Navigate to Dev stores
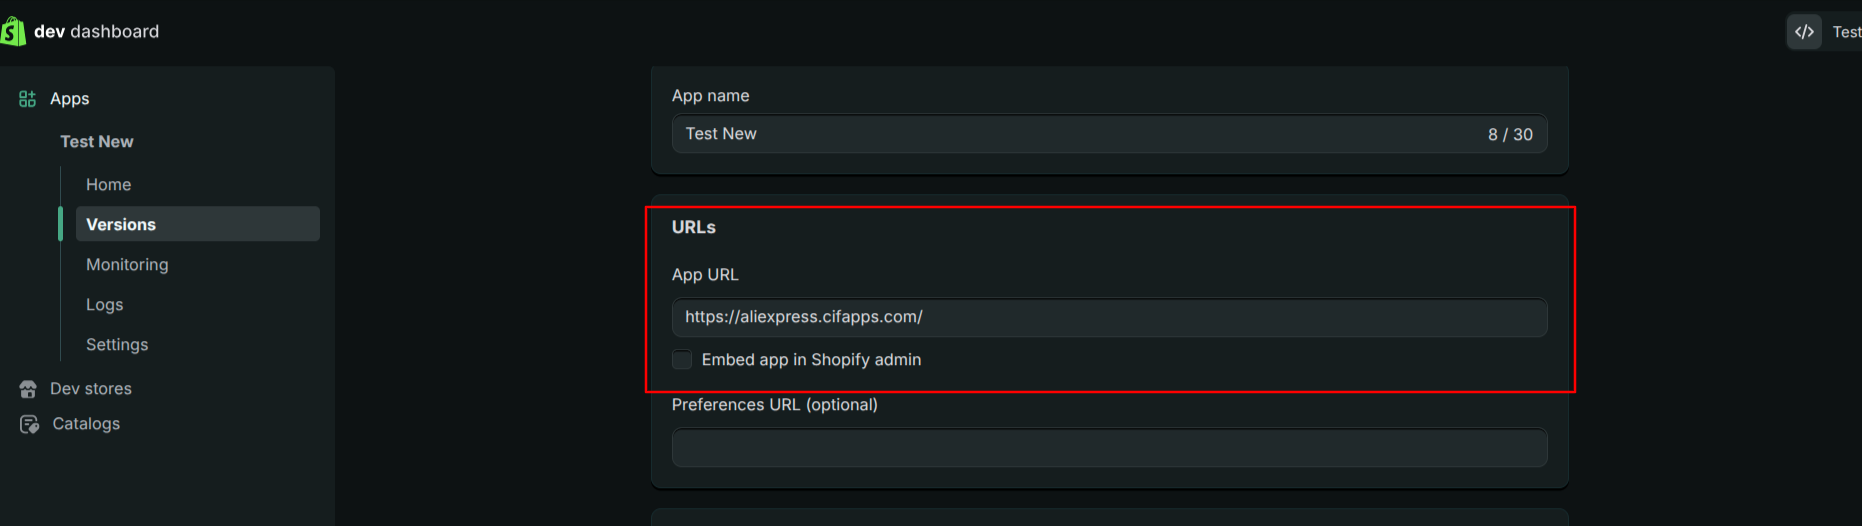The width and height of the screenshot is (1862, 526). [91, 389]
